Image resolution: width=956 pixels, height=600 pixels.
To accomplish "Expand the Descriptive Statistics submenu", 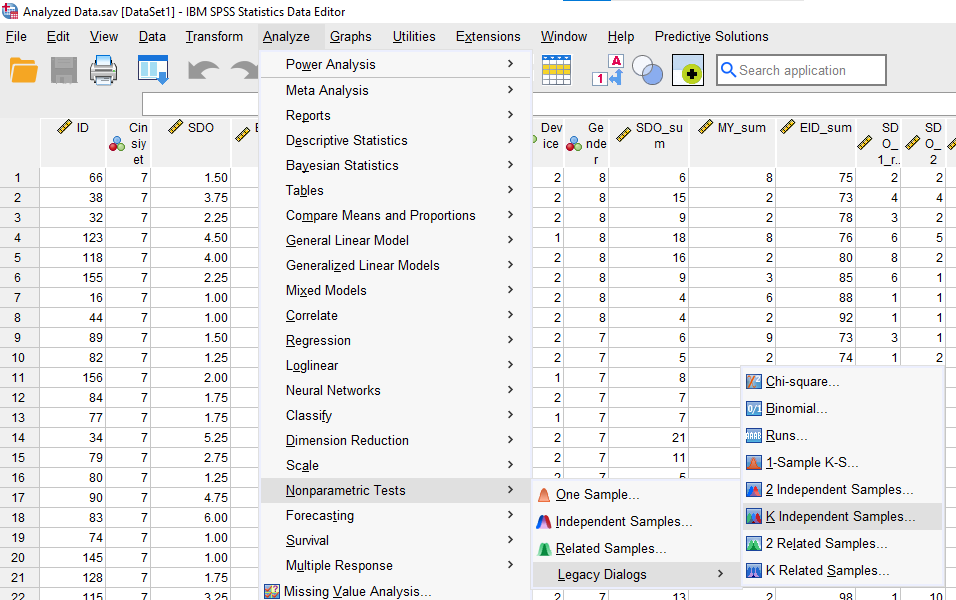I will (x=346, y=140).
